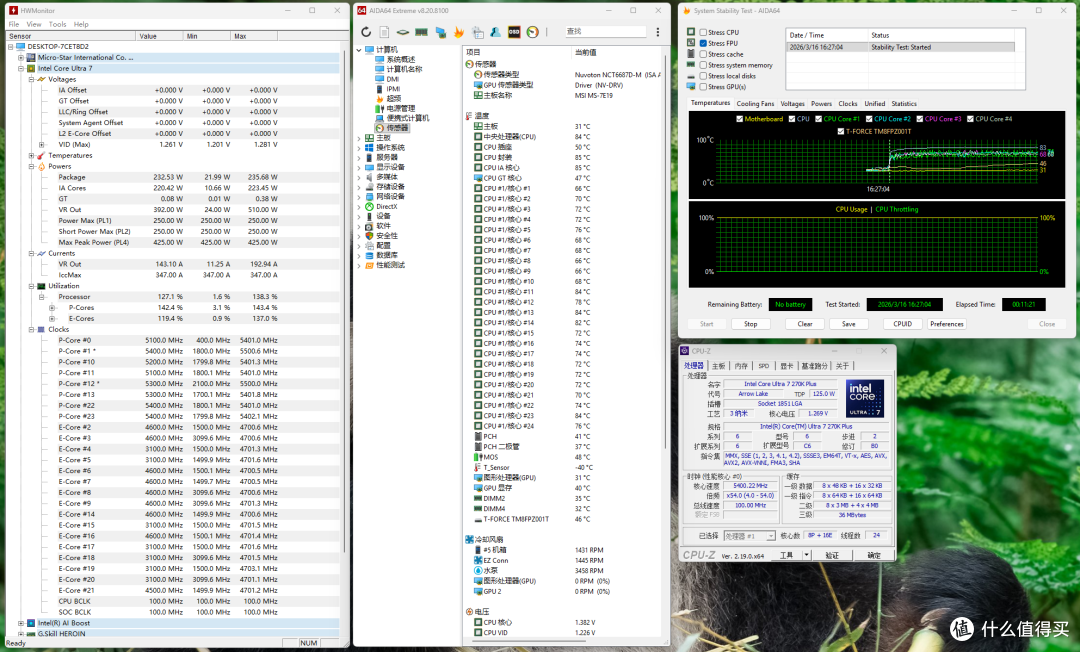The height and width of the screenshot is (652, 1080).
Task: Open the 处理器 #1 selection dropdown in CPU-Z
Action: (x=770, y=536)
